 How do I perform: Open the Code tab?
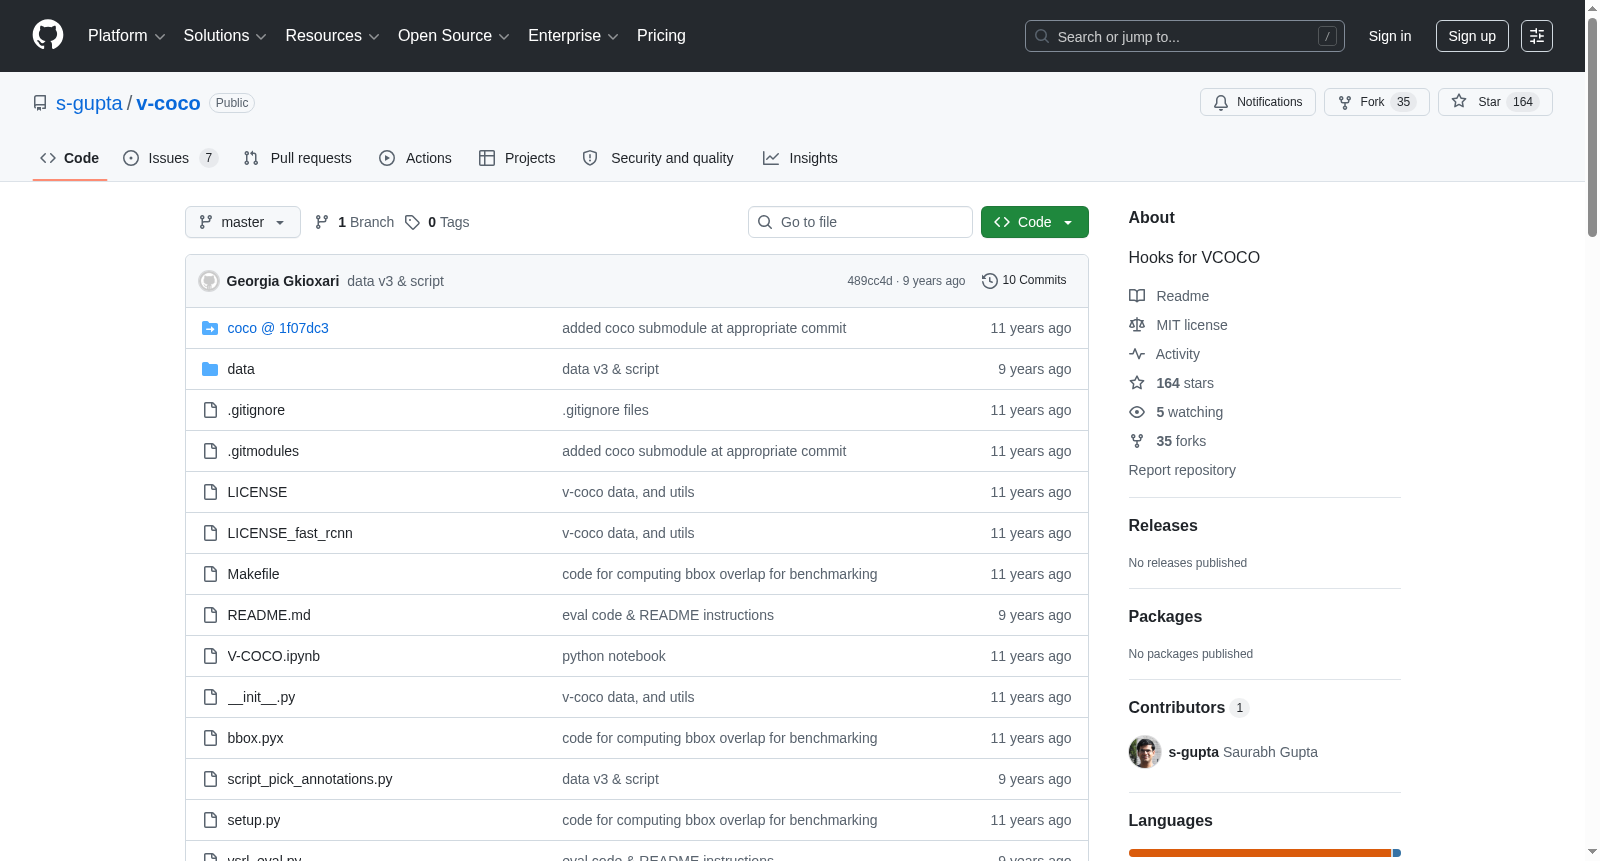pyautogui.click(x=70, y=158)
